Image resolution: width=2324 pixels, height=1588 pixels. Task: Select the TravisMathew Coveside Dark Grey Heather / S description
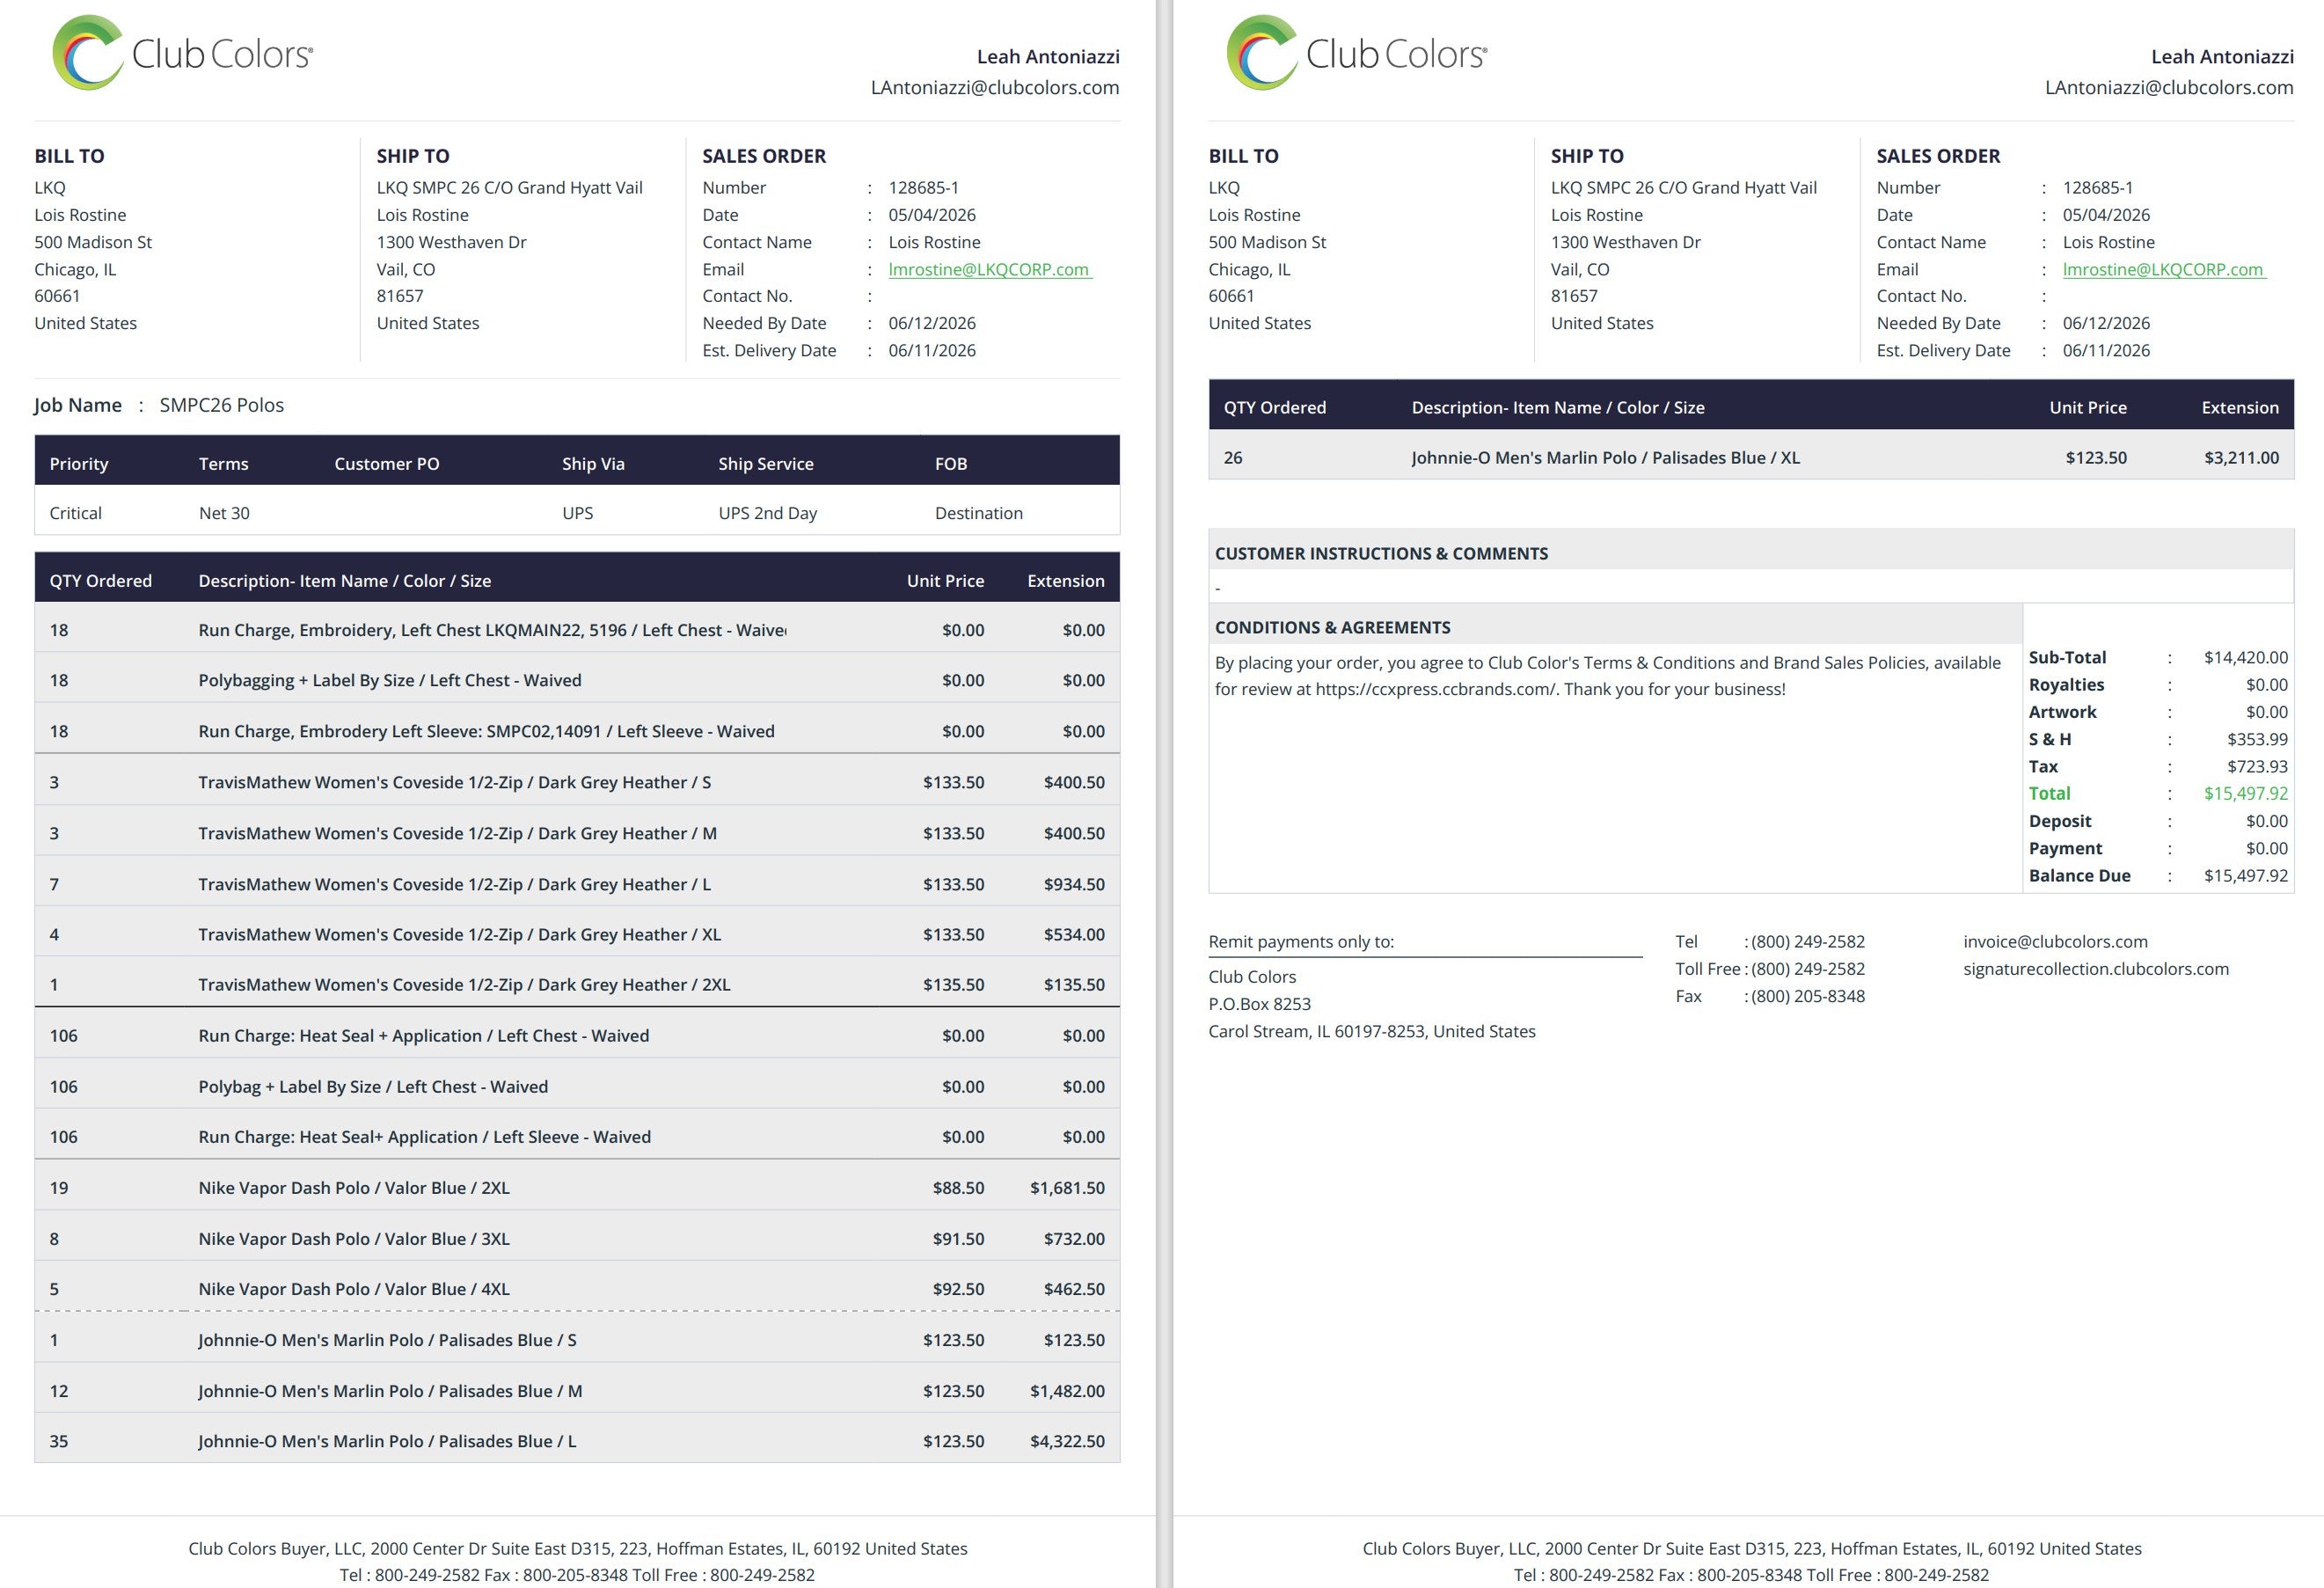tap(455, 782)
